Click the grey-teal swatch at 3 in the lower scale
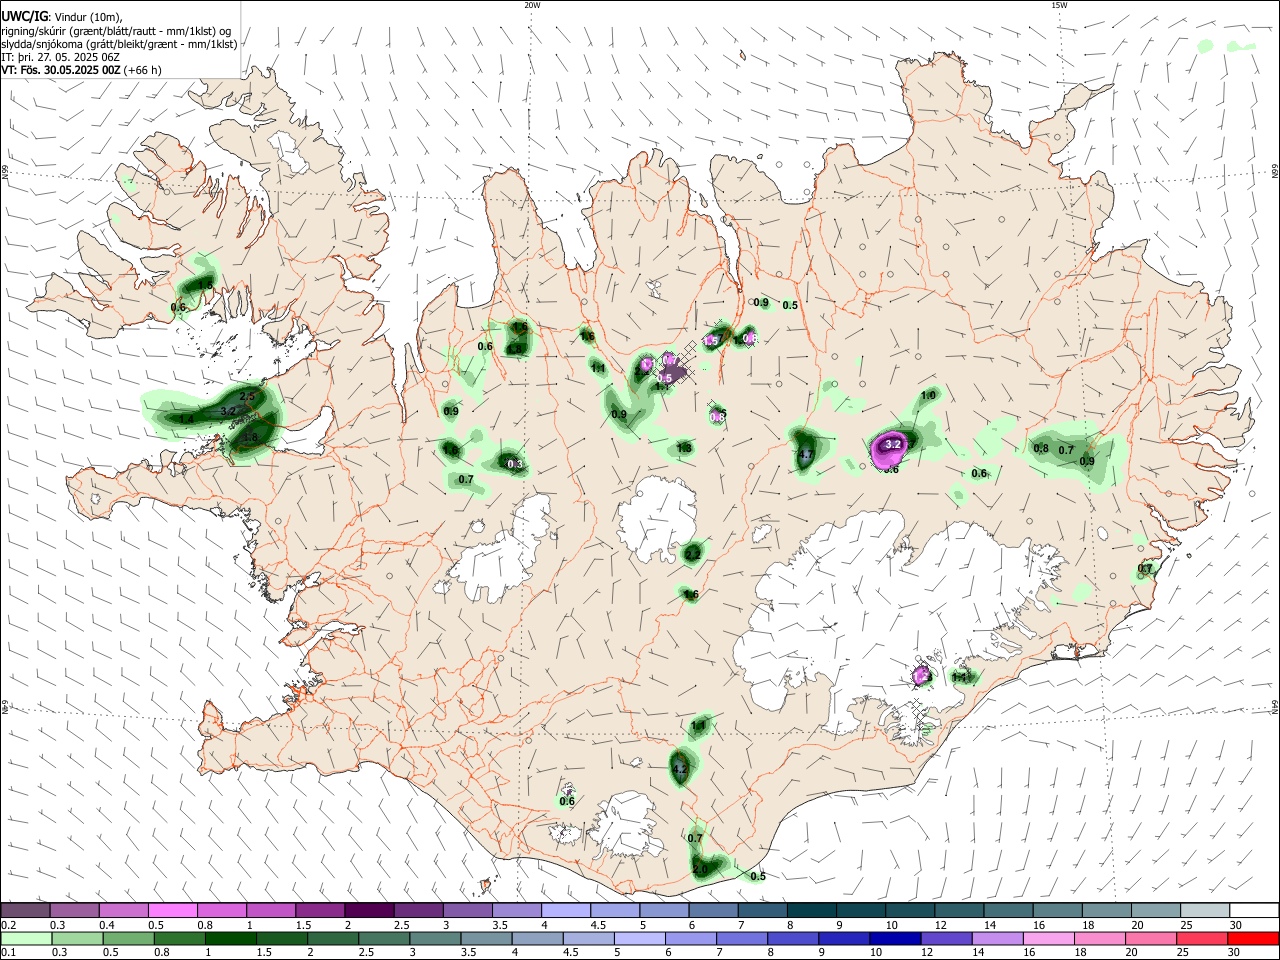The width and height of the screenshot is (1280, 960). [x=435, y=938]
